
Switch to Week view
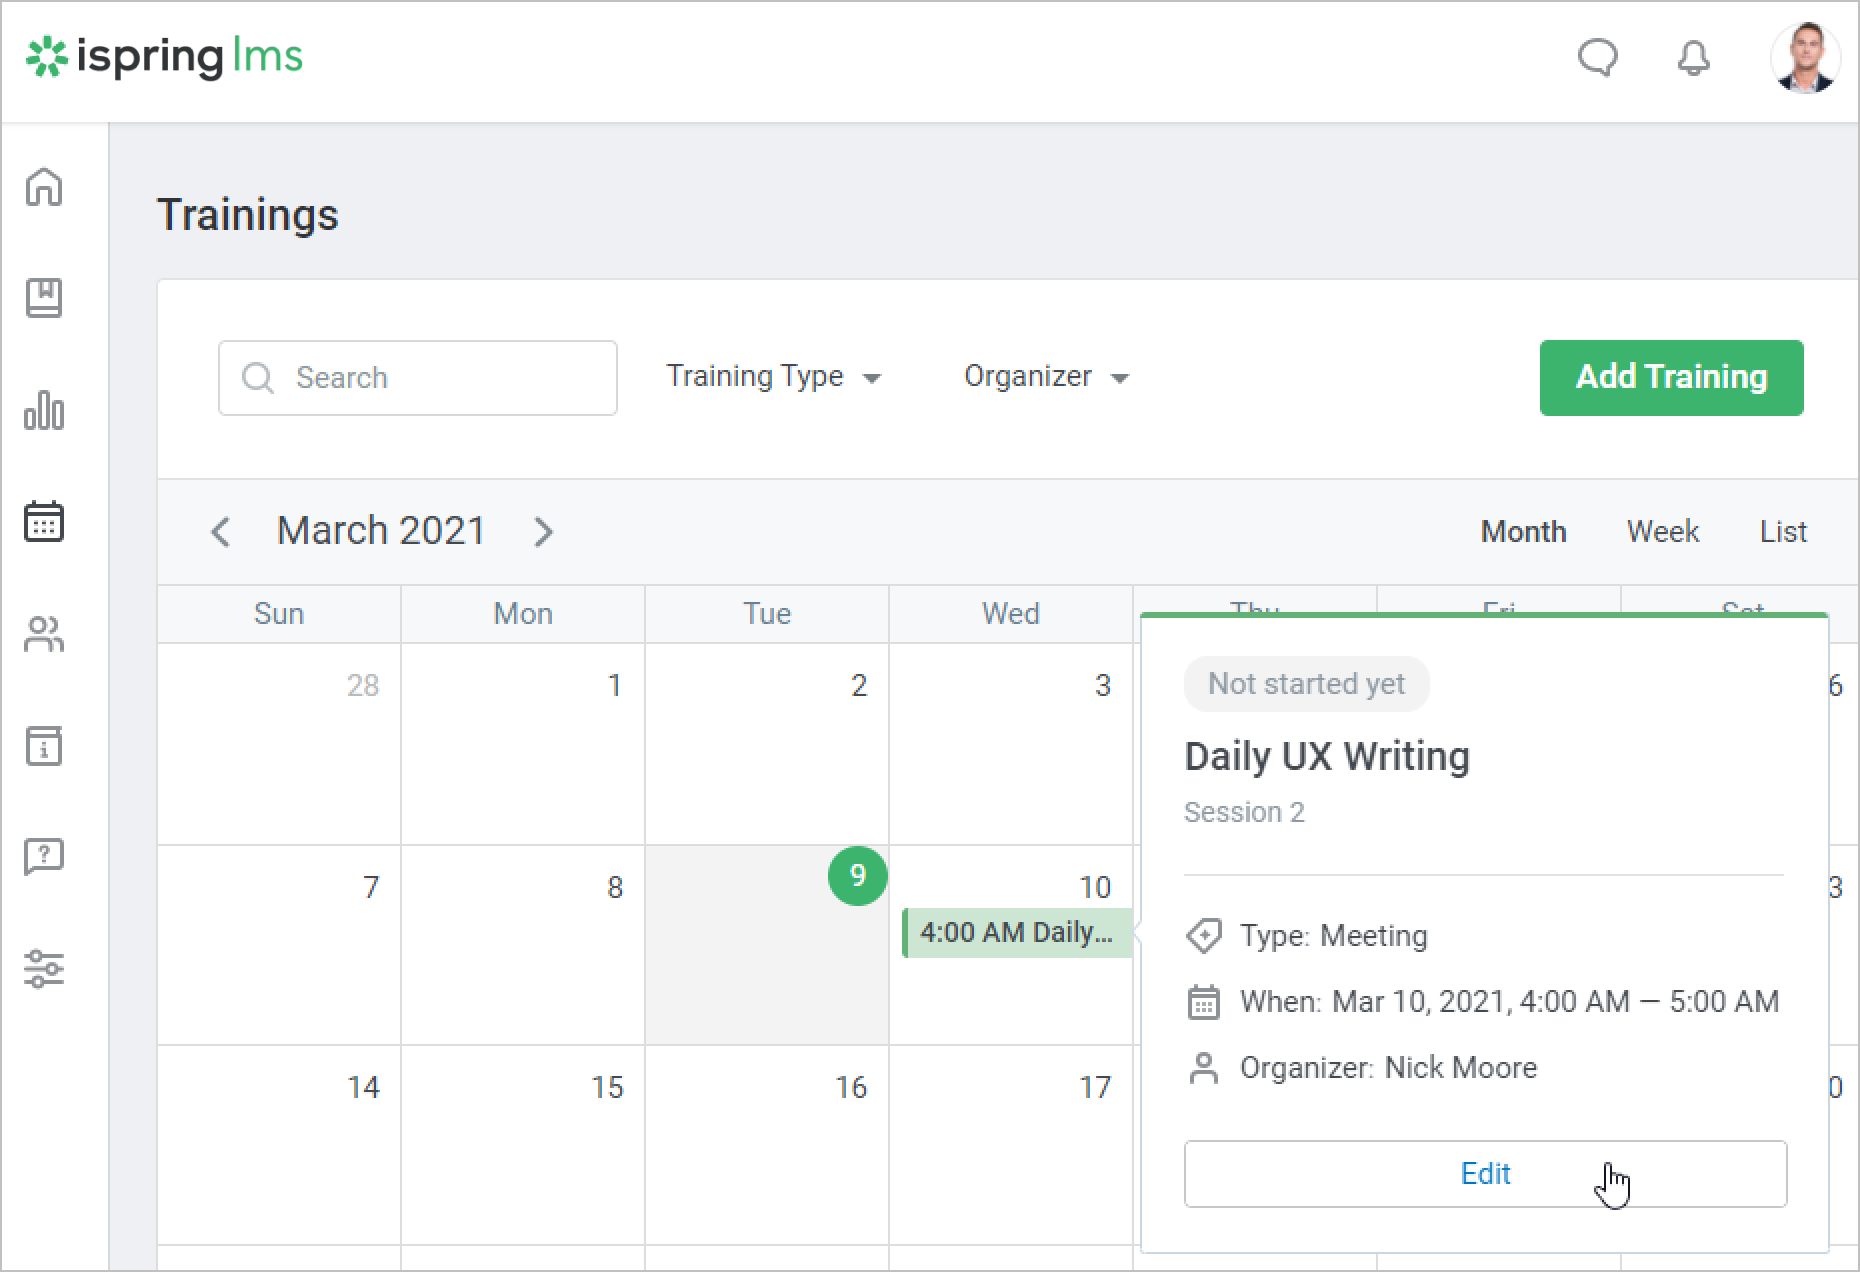1662,532
